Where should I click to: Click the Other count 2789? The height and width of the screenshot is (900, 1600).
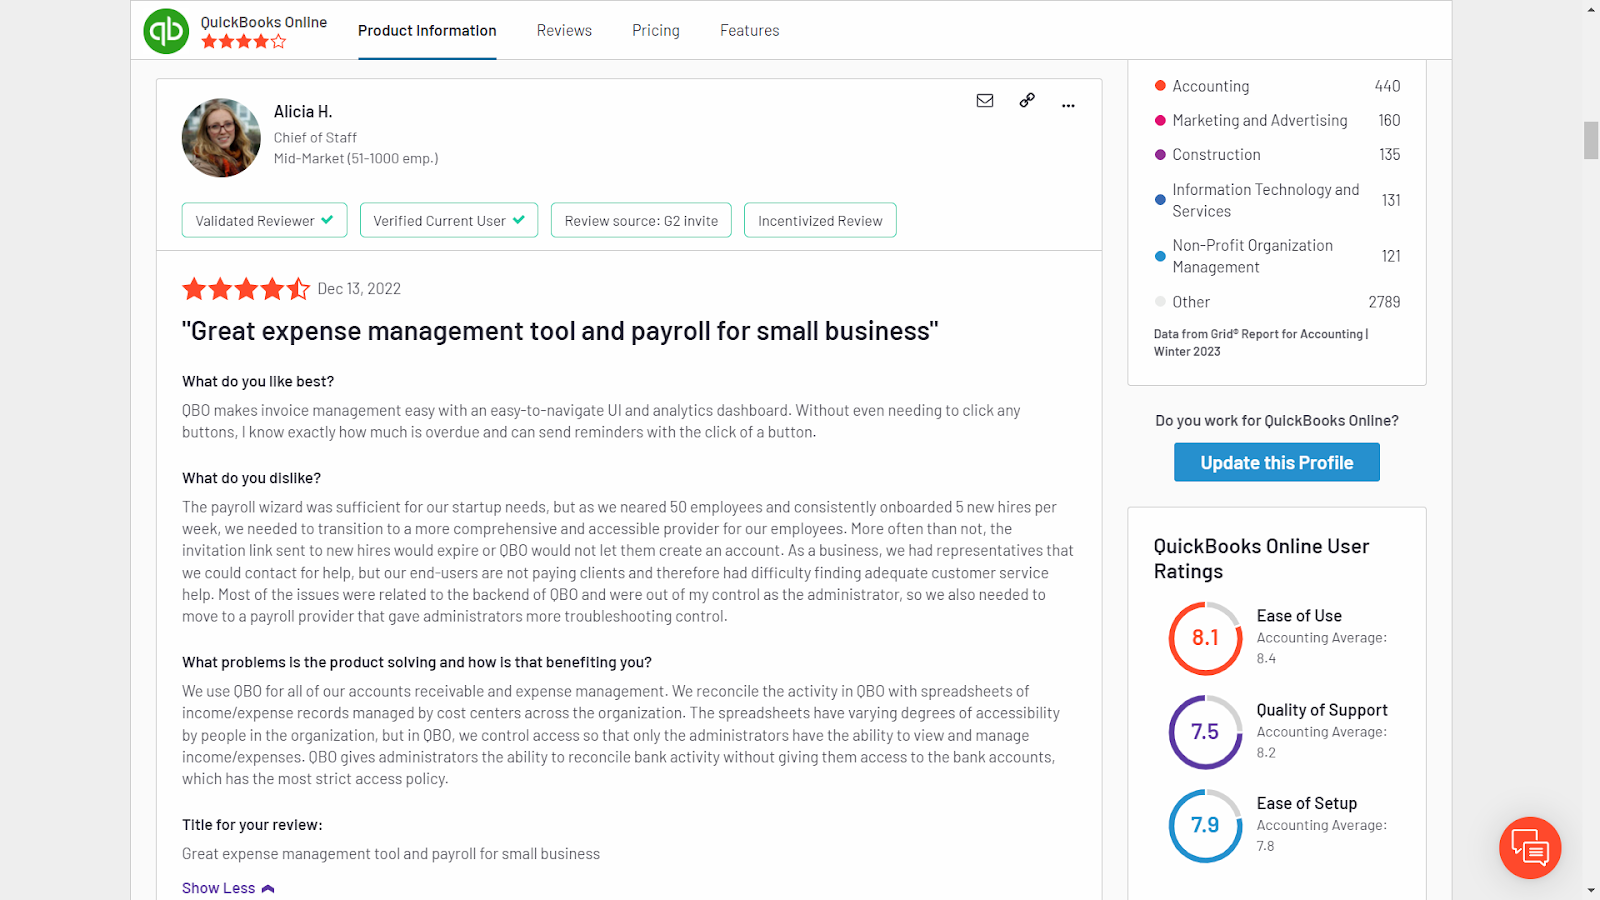pos(1384,302)
